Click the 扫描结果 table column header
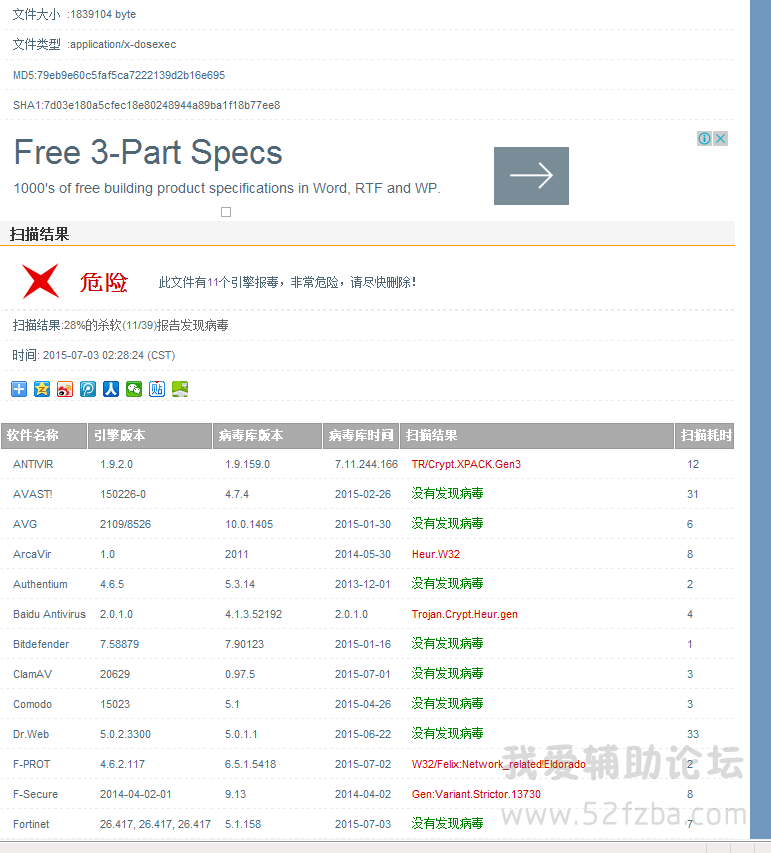Viewport: 771px width, 853px height. [x=537, y=436]
